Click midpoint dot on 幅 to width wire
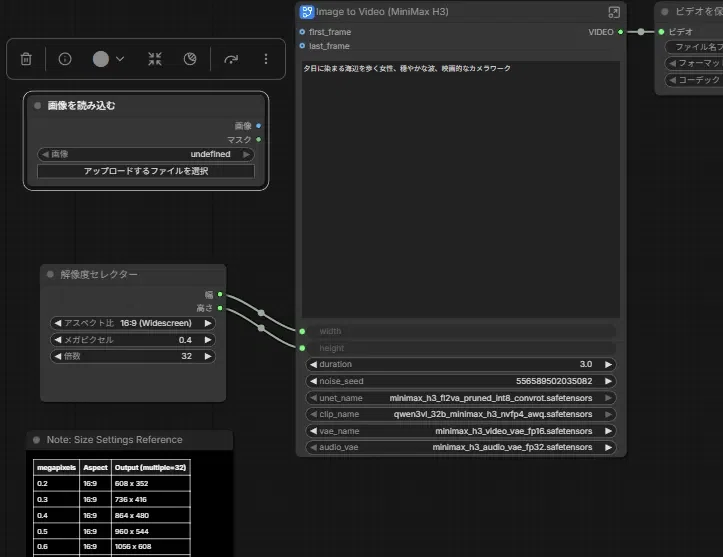 click(x=261, y=313)
